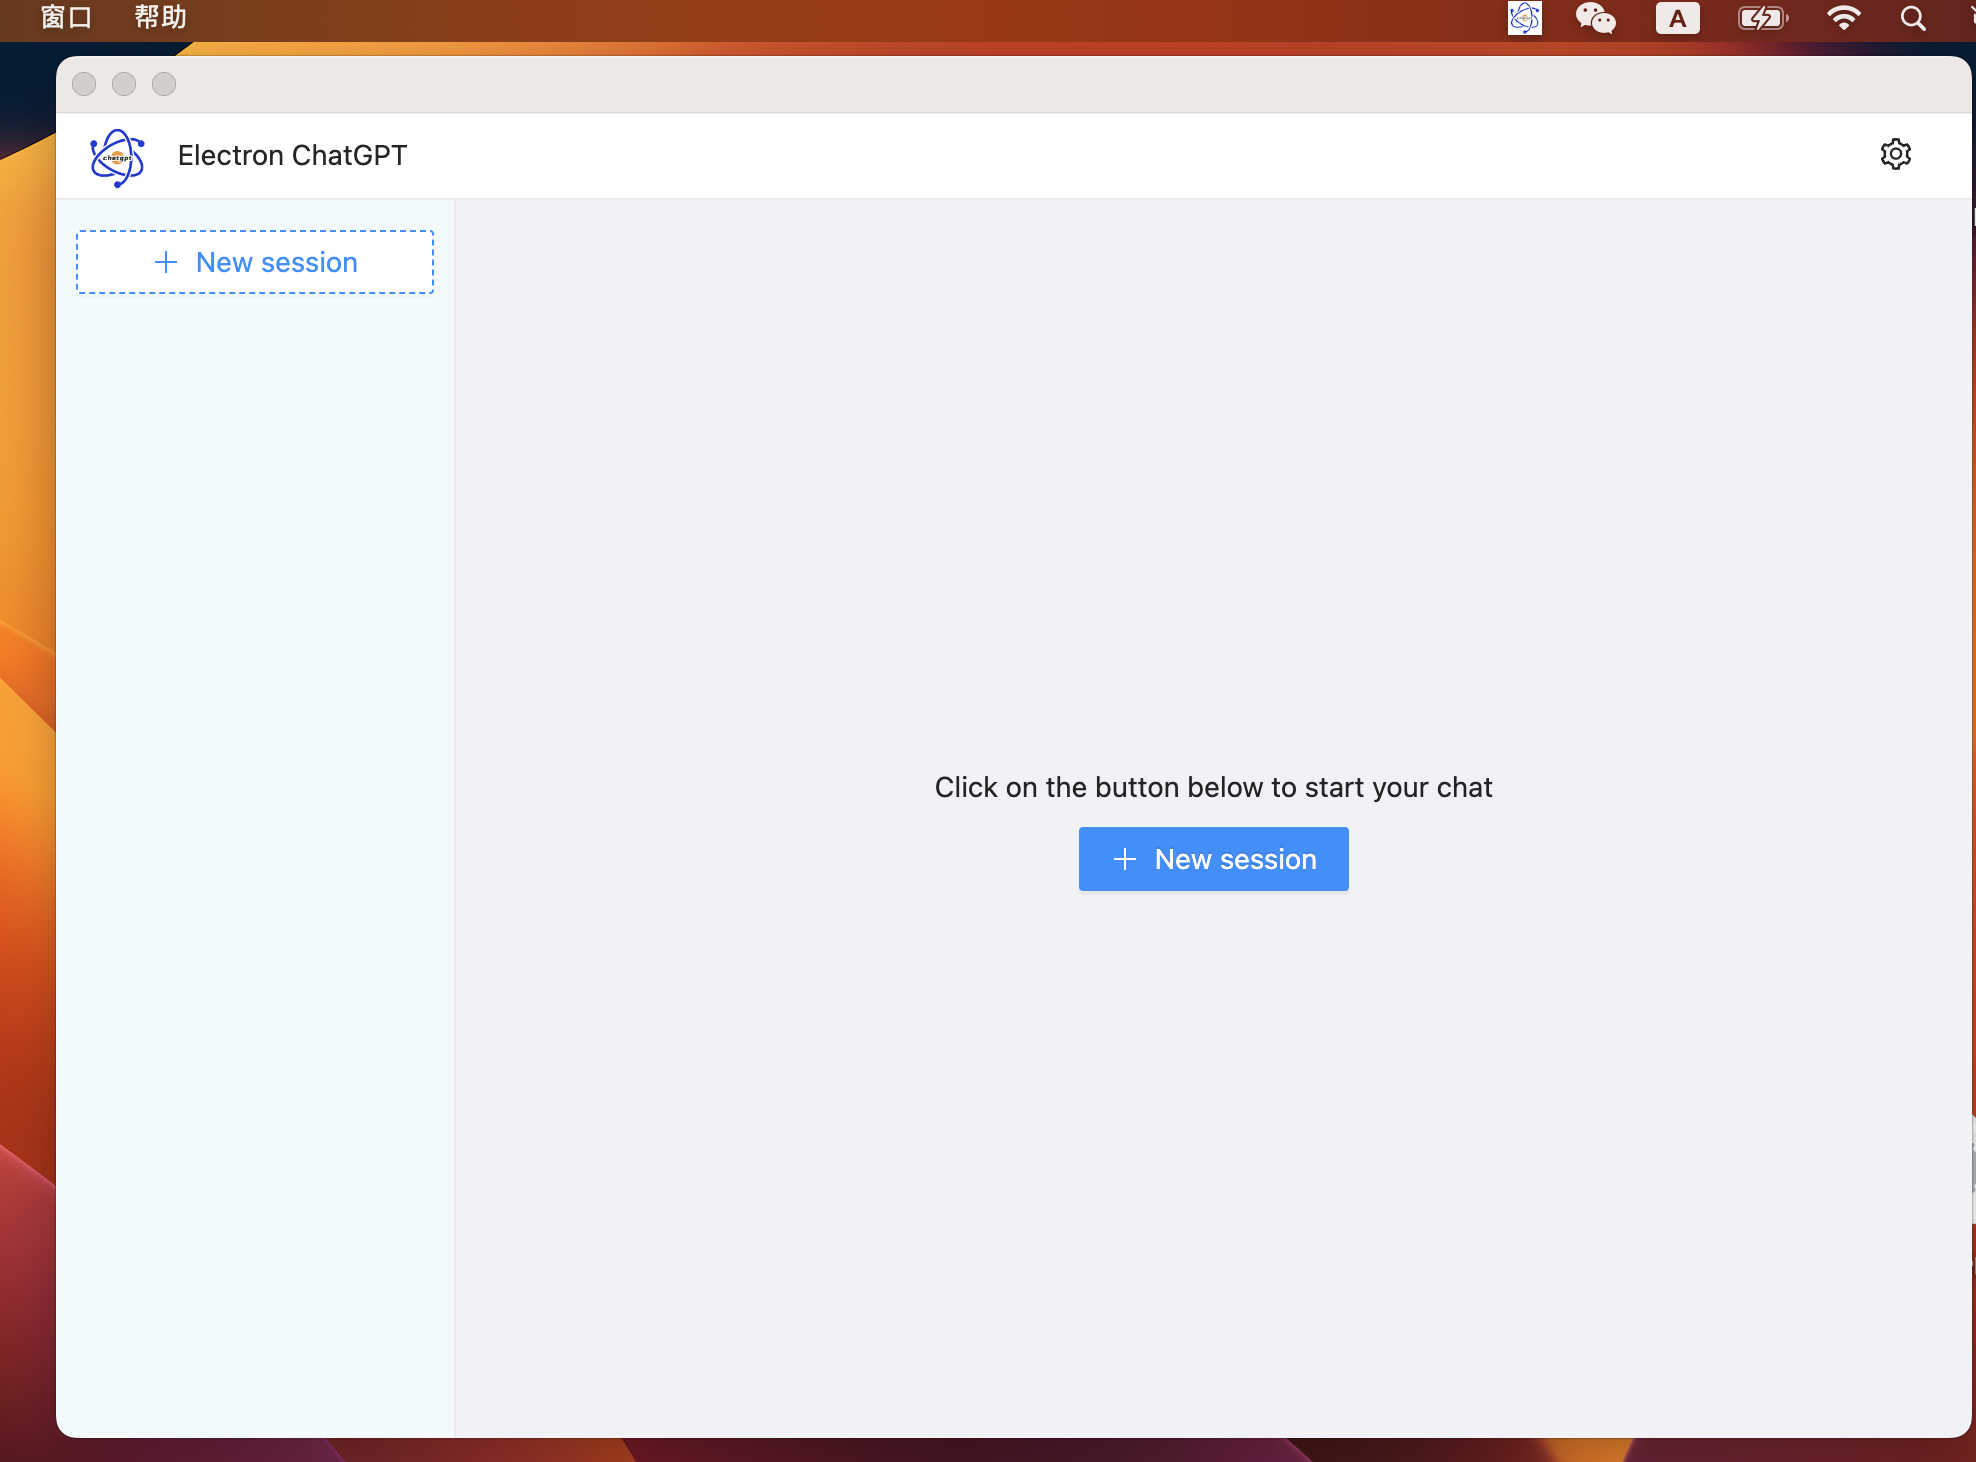Screen dimensions: 1976x1462
Task: Click the Electron ChatGPT atom logo
Action: 118,157
